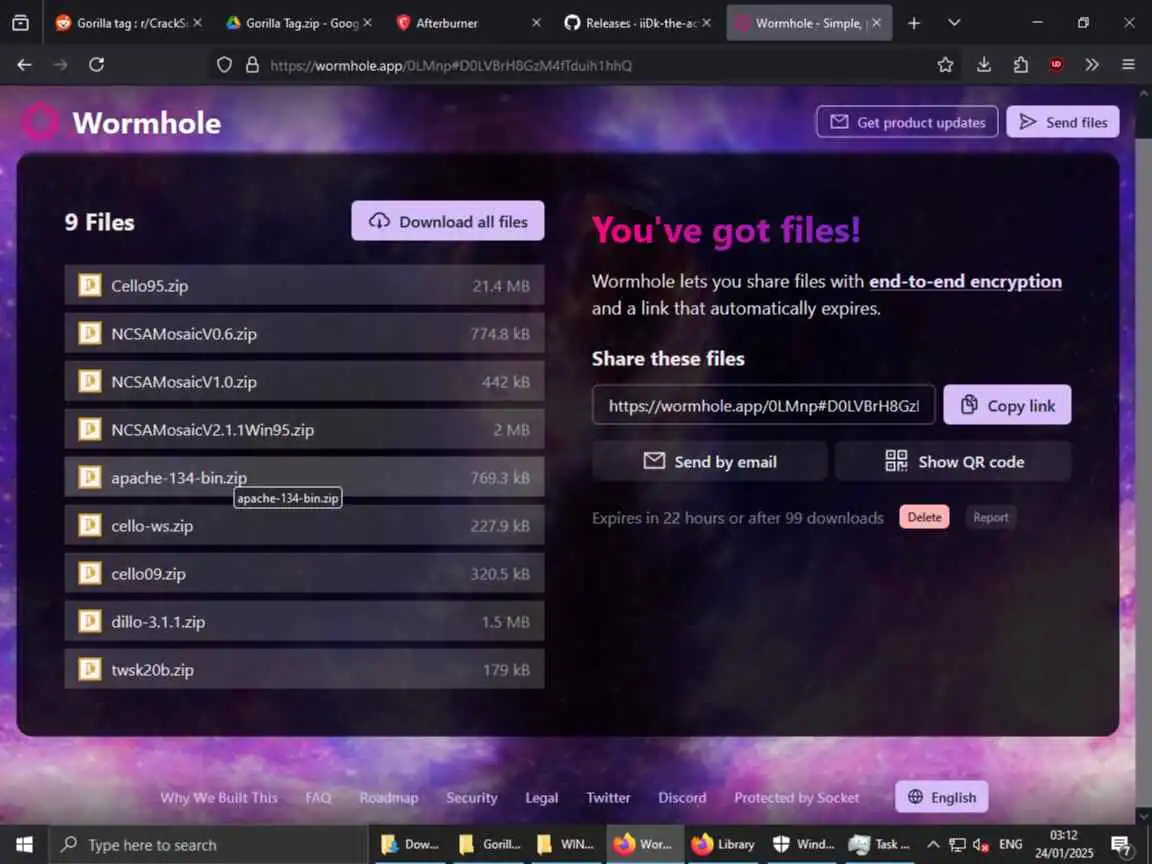This screenshot has width=1152, height=864.
Task: Delete the shared files
Action: pyautogui.click(x=924, y=517)
